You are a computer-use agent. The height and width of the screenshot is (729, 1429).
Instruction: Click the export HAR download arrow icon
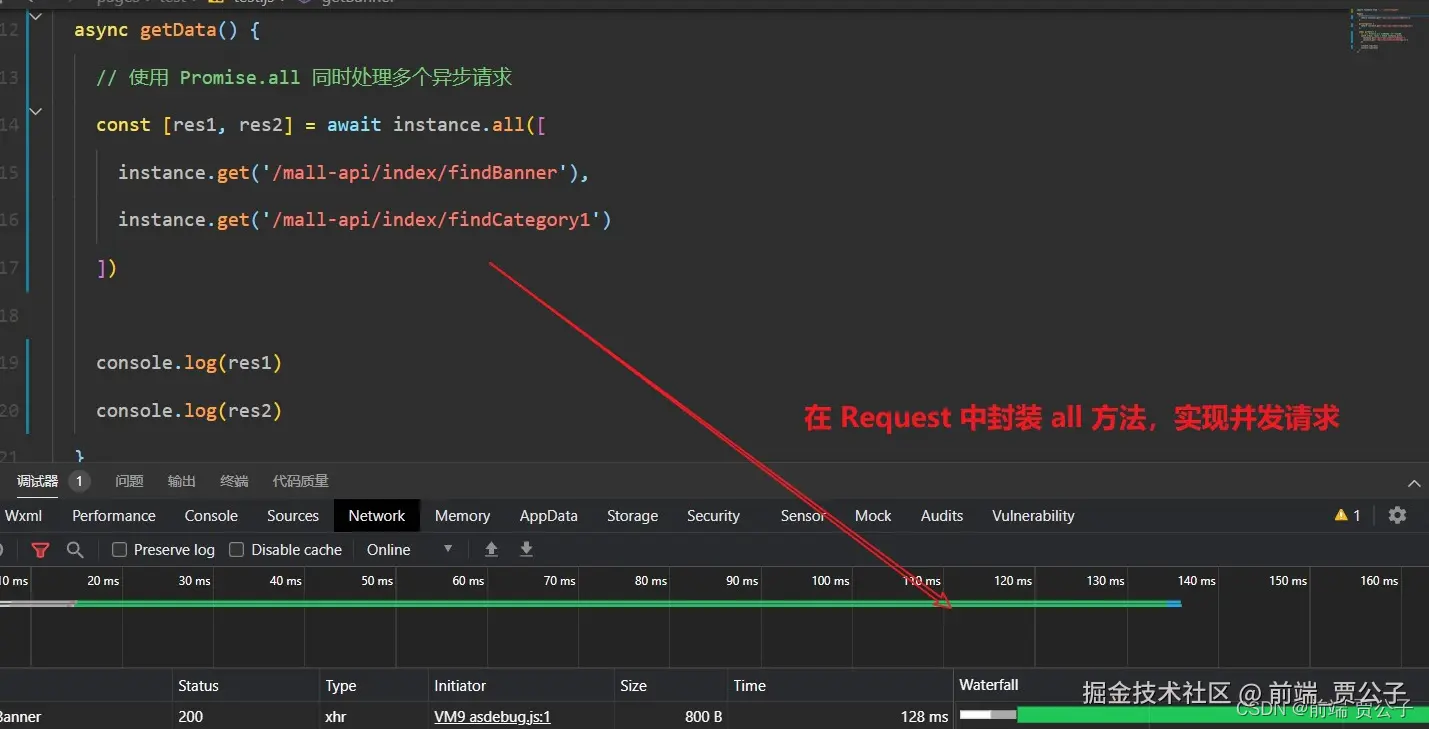click(526, 549)
